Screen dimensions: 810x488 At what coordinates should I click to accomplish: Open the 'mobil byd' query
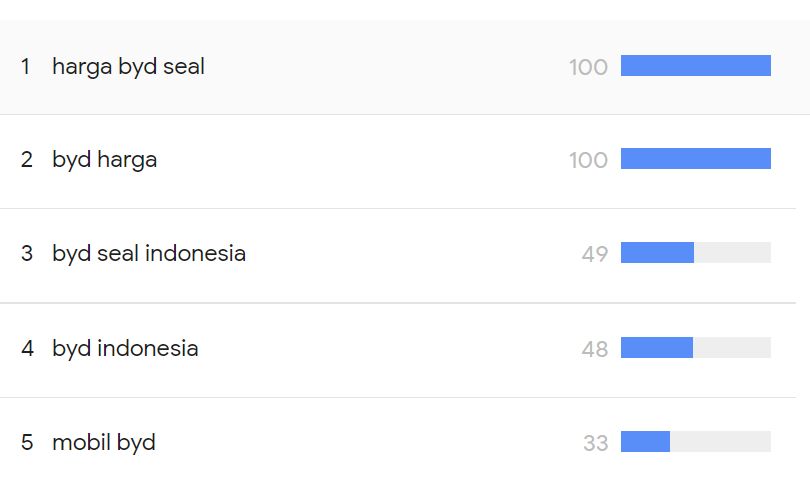tap(103, 442)
